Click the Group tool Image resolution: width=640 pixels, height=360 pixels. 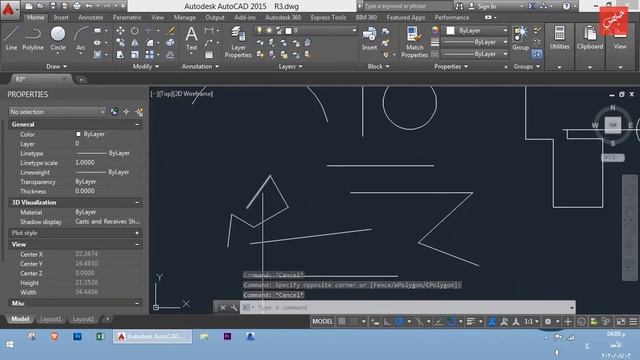tap(520, 38)
